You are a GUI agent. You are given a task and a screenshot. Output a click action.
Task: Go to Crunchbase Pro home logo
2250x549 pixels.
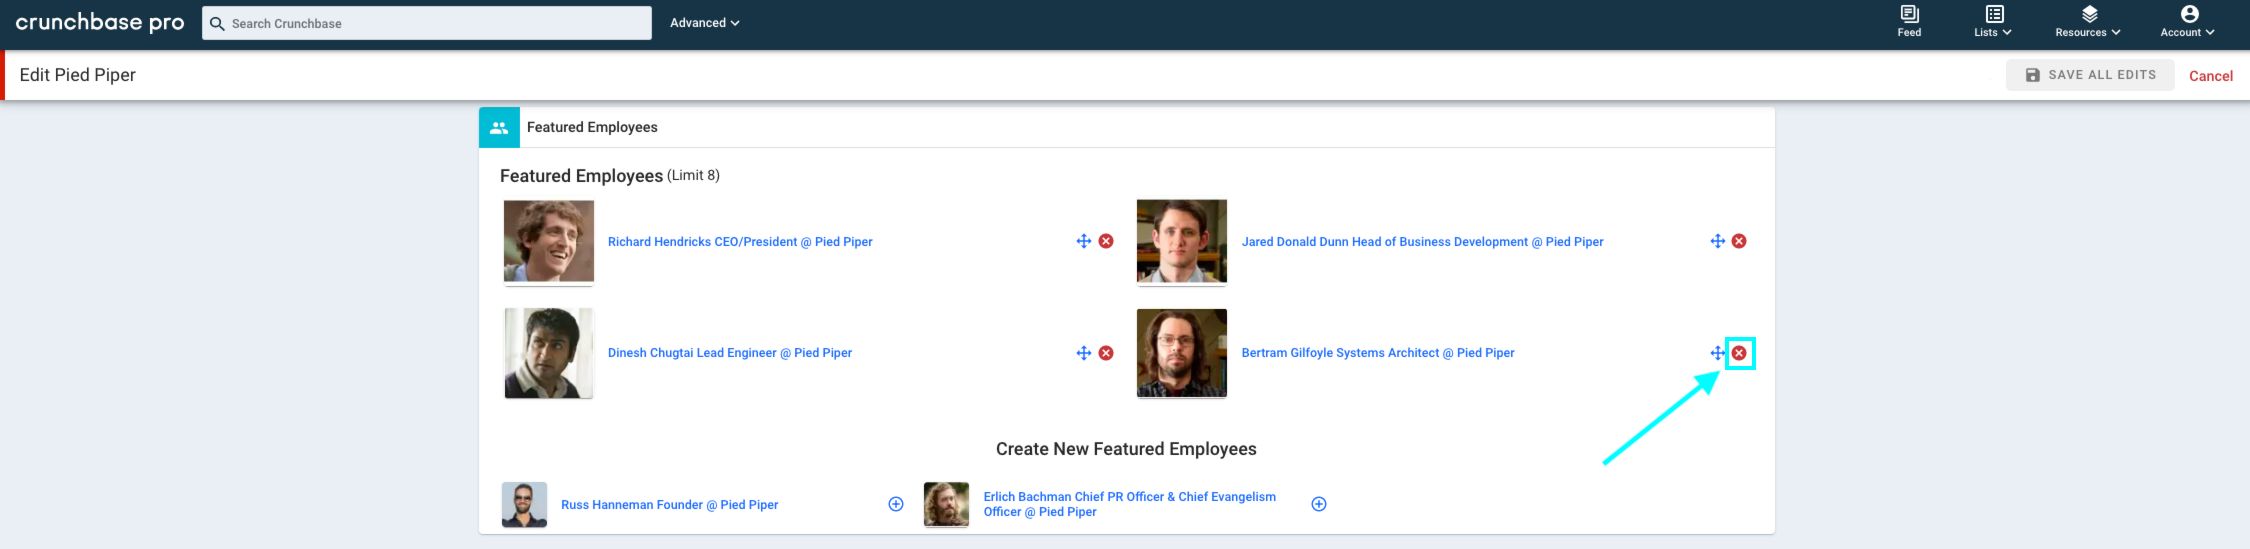(x=100, y=22)
